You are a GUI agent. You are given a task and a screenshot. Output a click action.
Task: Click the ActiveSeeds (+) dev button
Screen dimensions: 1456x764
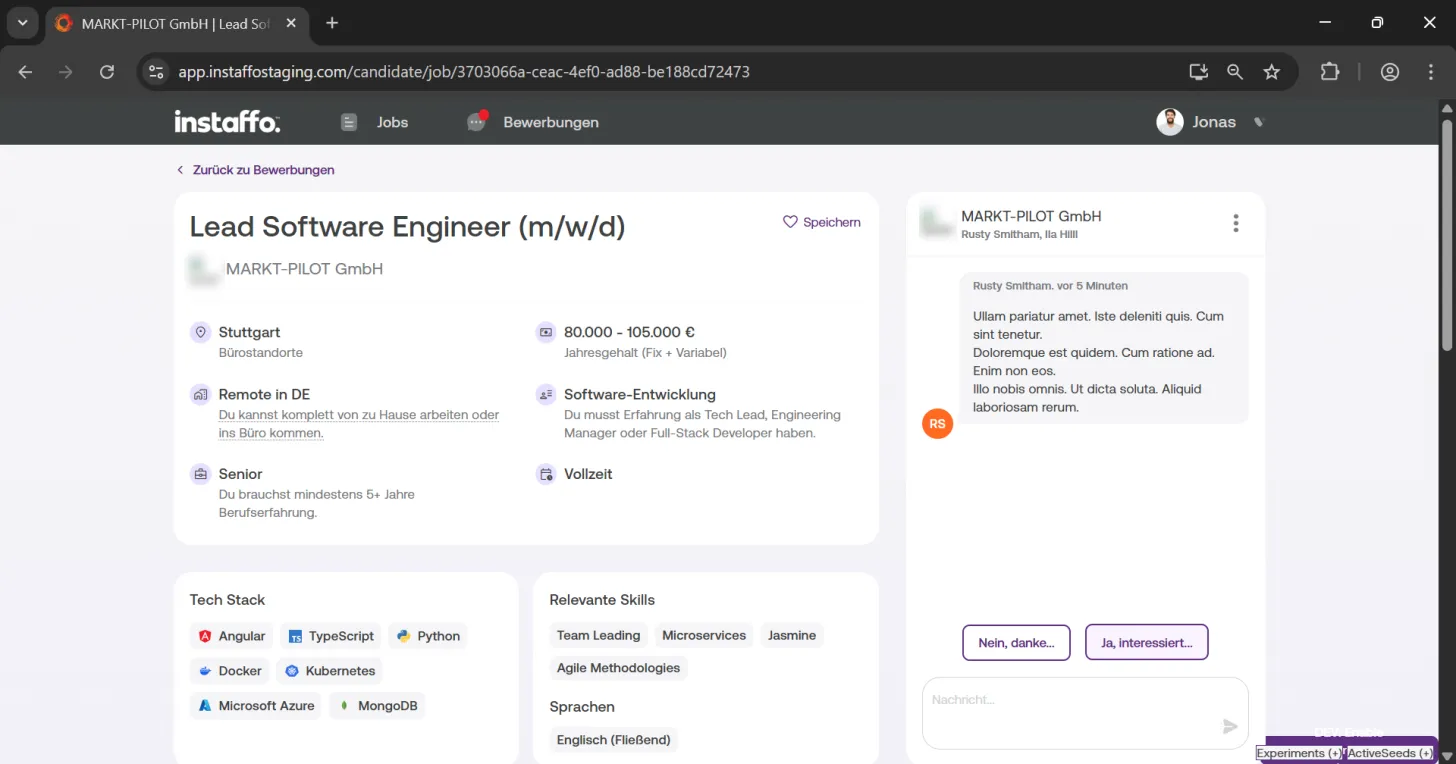1390,753
